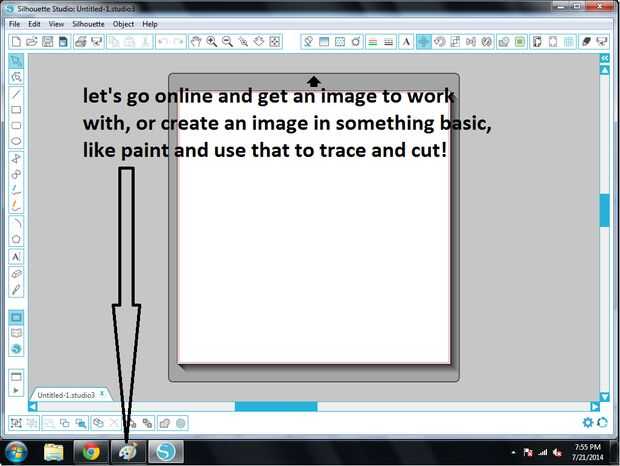Open Google Chrome from the taskbar
620x466 pixels.
point(91,452)
